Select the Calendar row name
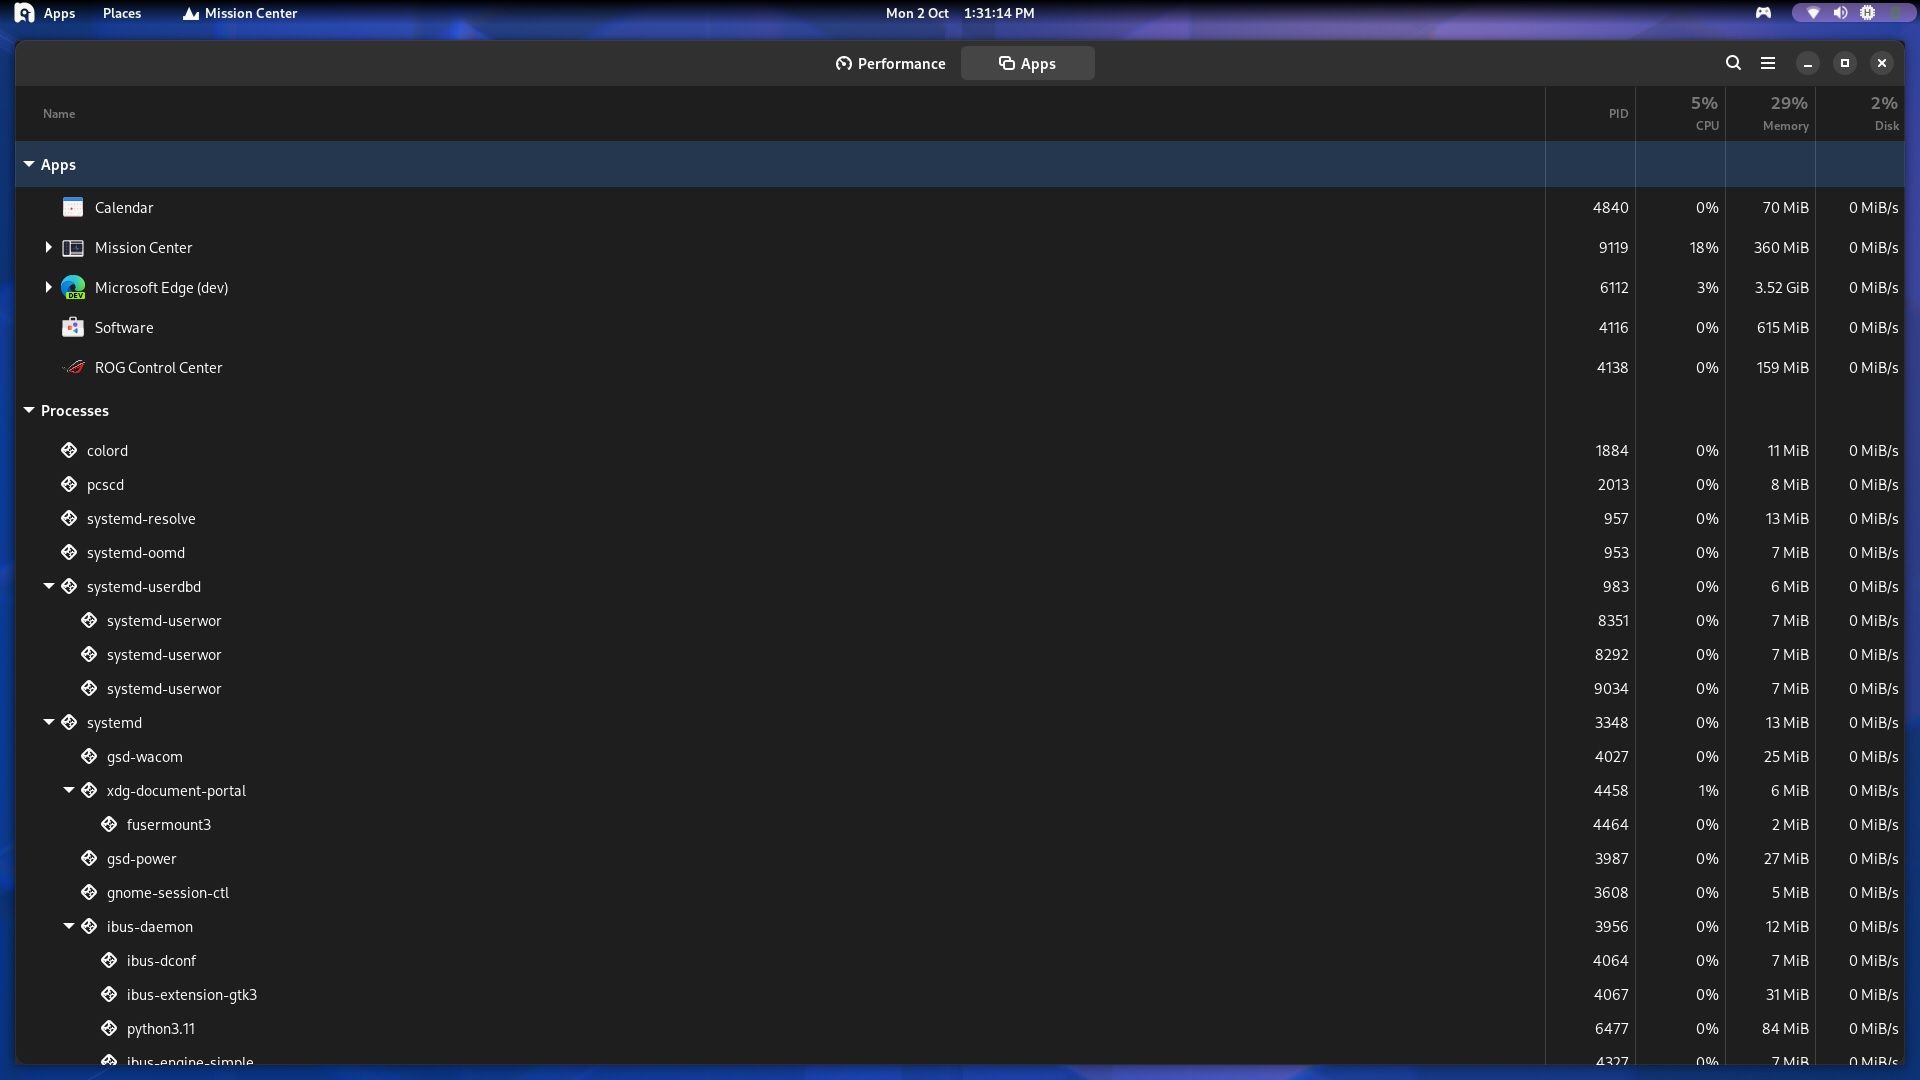This screenshot has width=1920, height=1080. coord(124,207)
